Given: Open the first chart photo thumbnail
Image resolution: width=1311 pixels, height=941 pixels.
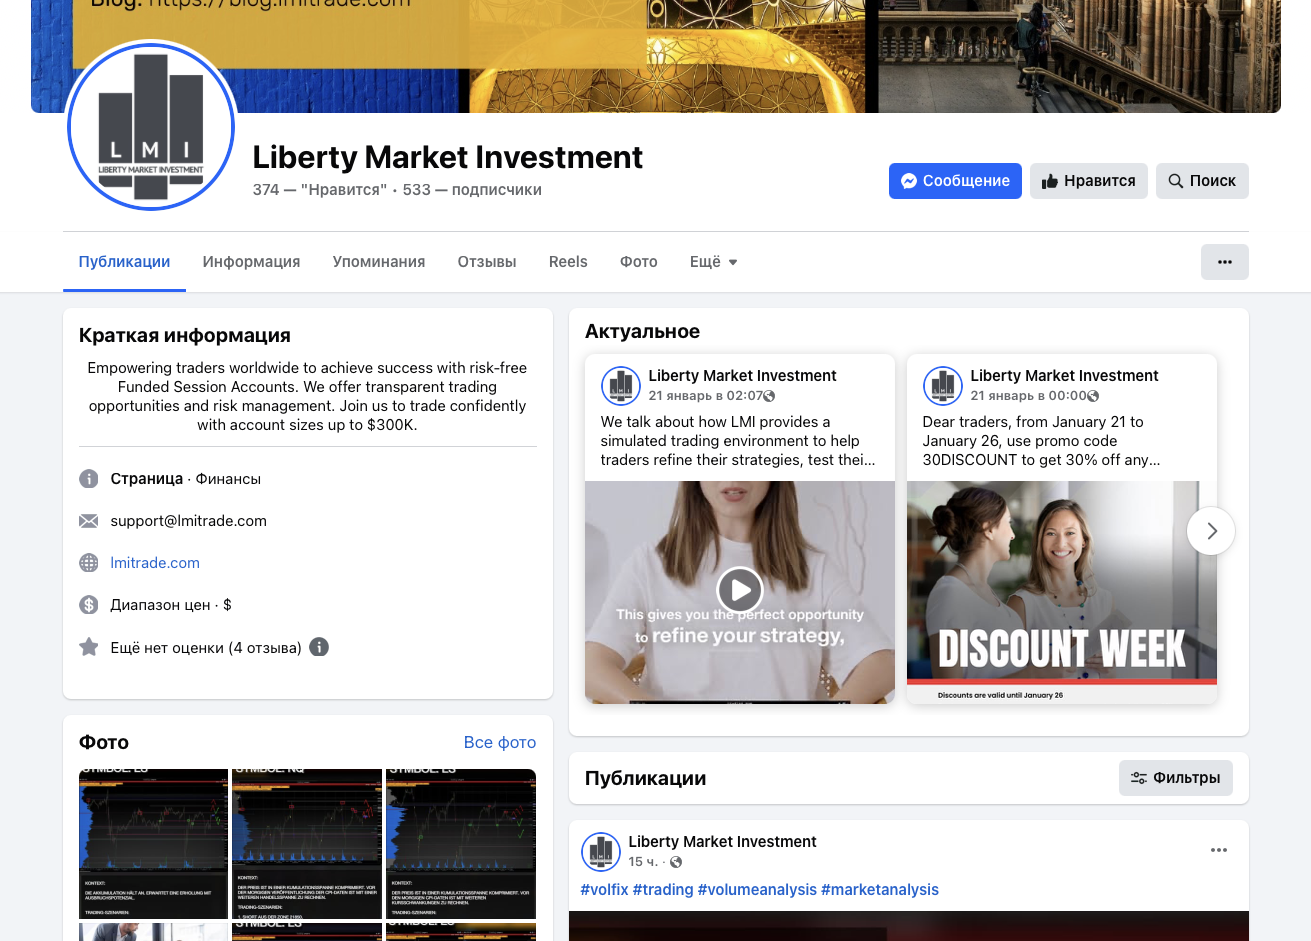Looking at the screenshot, I should point(153,844).
